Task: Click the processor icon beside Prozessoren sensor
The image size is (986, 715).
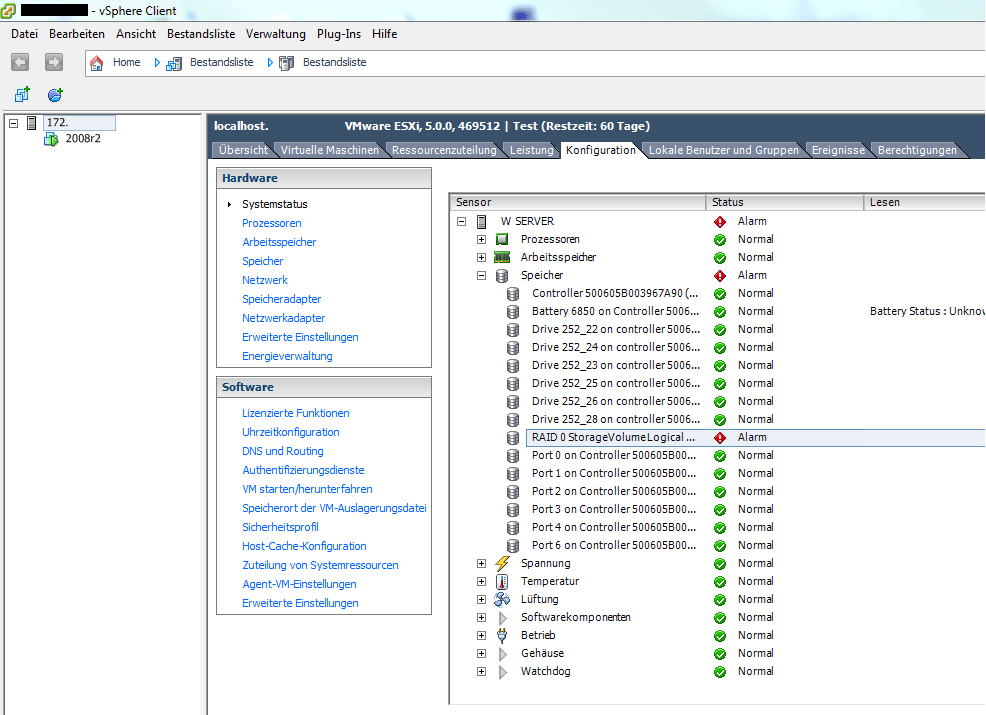Action: (x=501, y=239)
